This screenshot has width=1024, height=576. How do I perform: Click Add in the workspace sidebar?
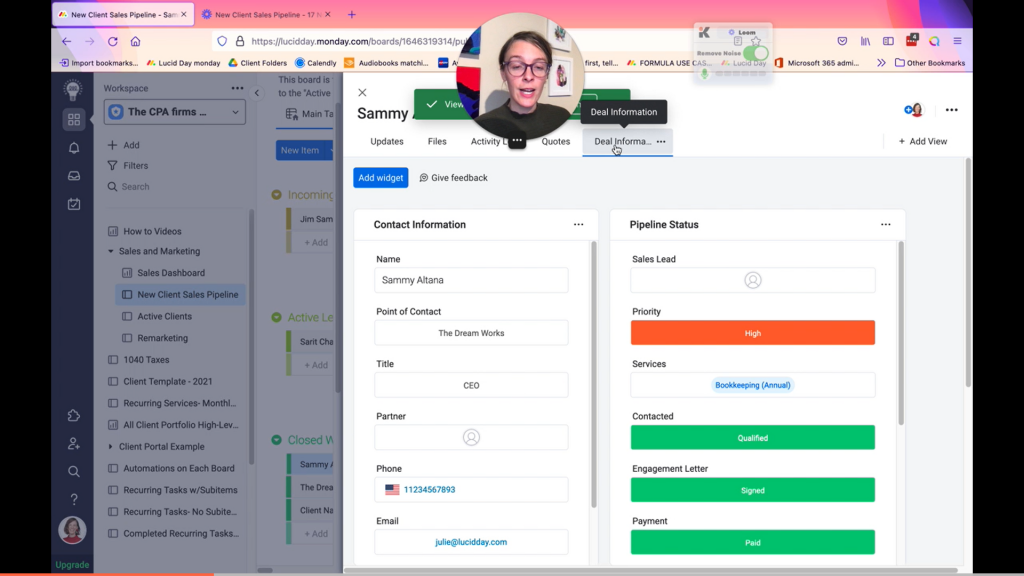(124, 145)
